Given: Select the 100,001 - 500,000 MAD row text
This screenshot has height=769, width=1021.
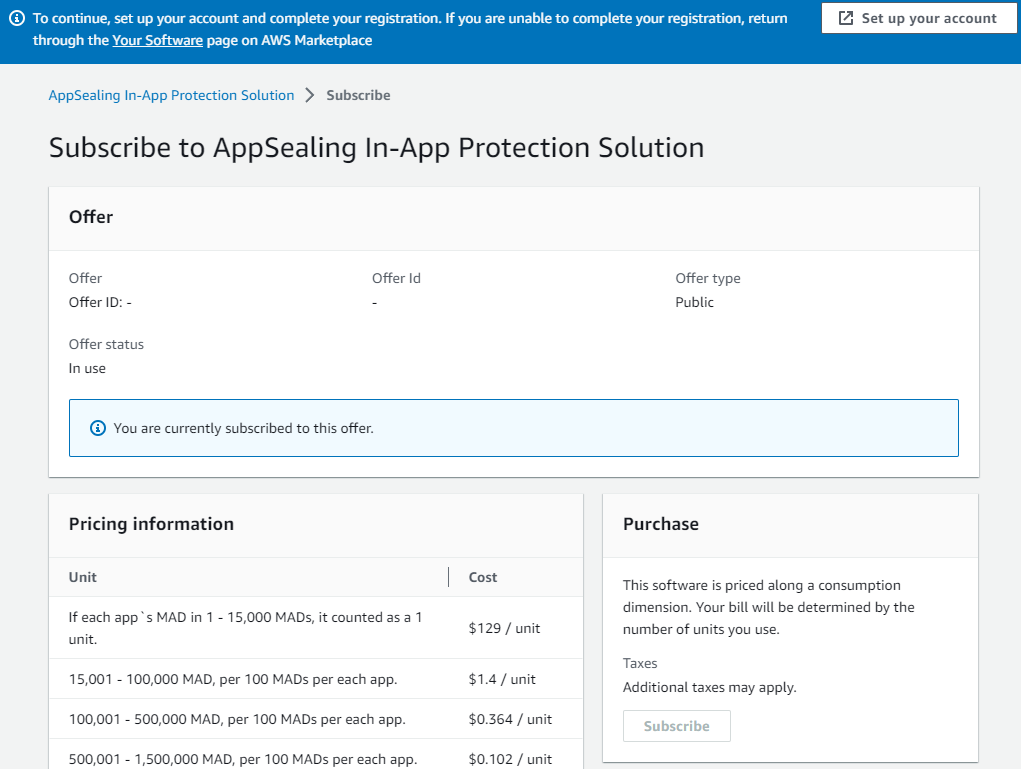Looking at the screenshot, I should coord(237,719).
